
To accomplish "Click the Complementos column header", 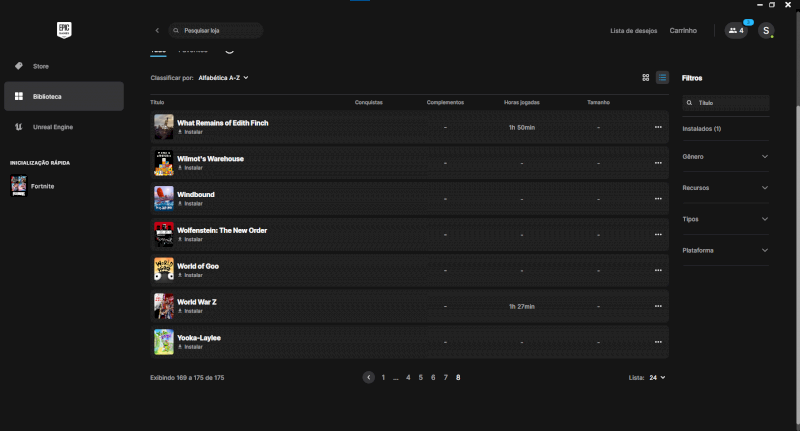I will click(445, 103).
